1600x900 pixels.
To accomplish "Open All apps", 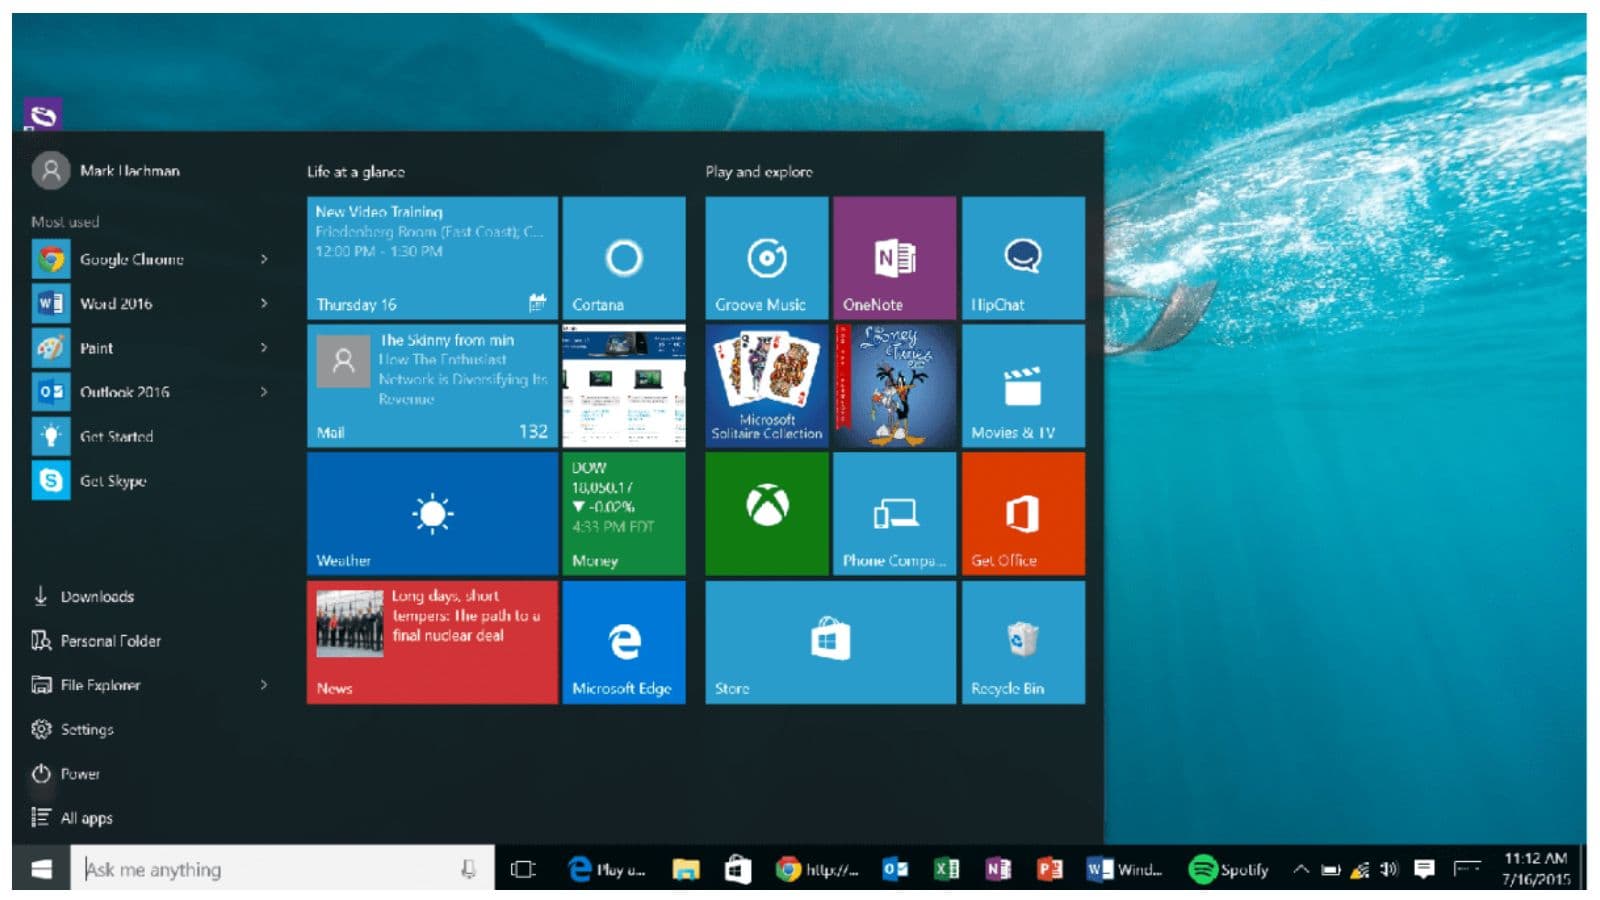I will pos(87,817).
